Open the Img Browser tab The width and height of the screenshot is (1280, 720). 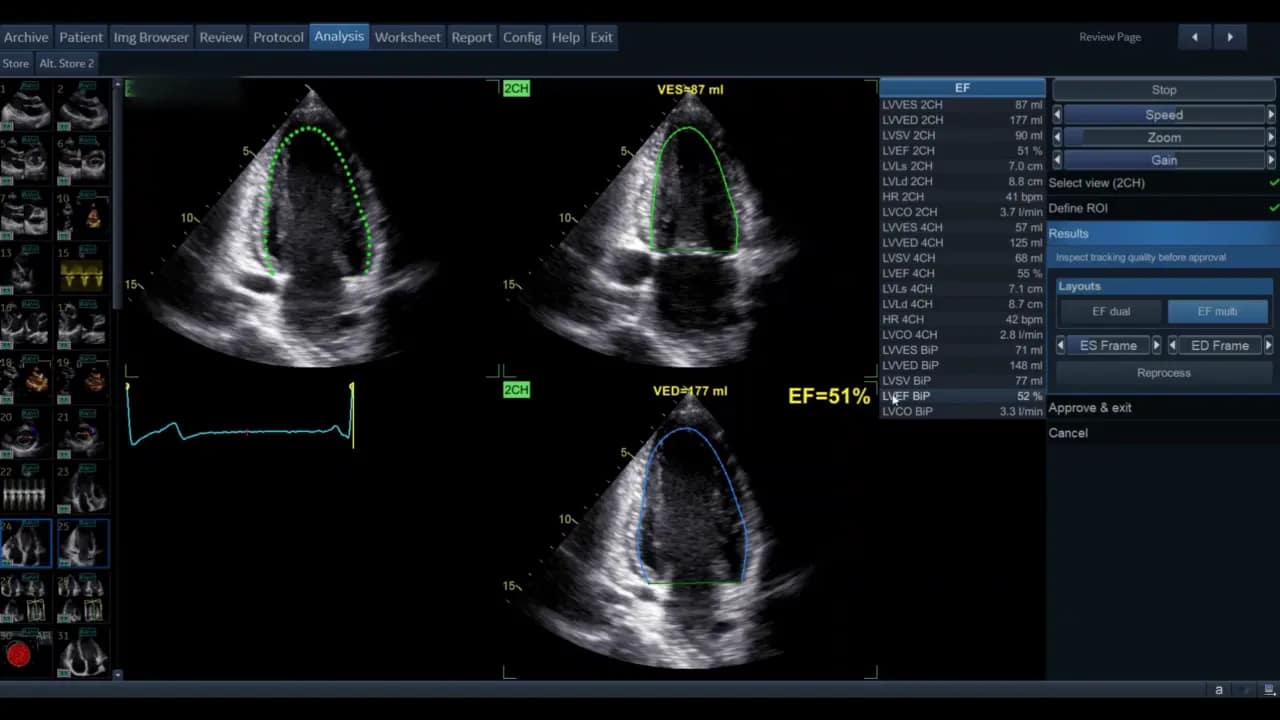pyautogui.click(x=151, y=37)
